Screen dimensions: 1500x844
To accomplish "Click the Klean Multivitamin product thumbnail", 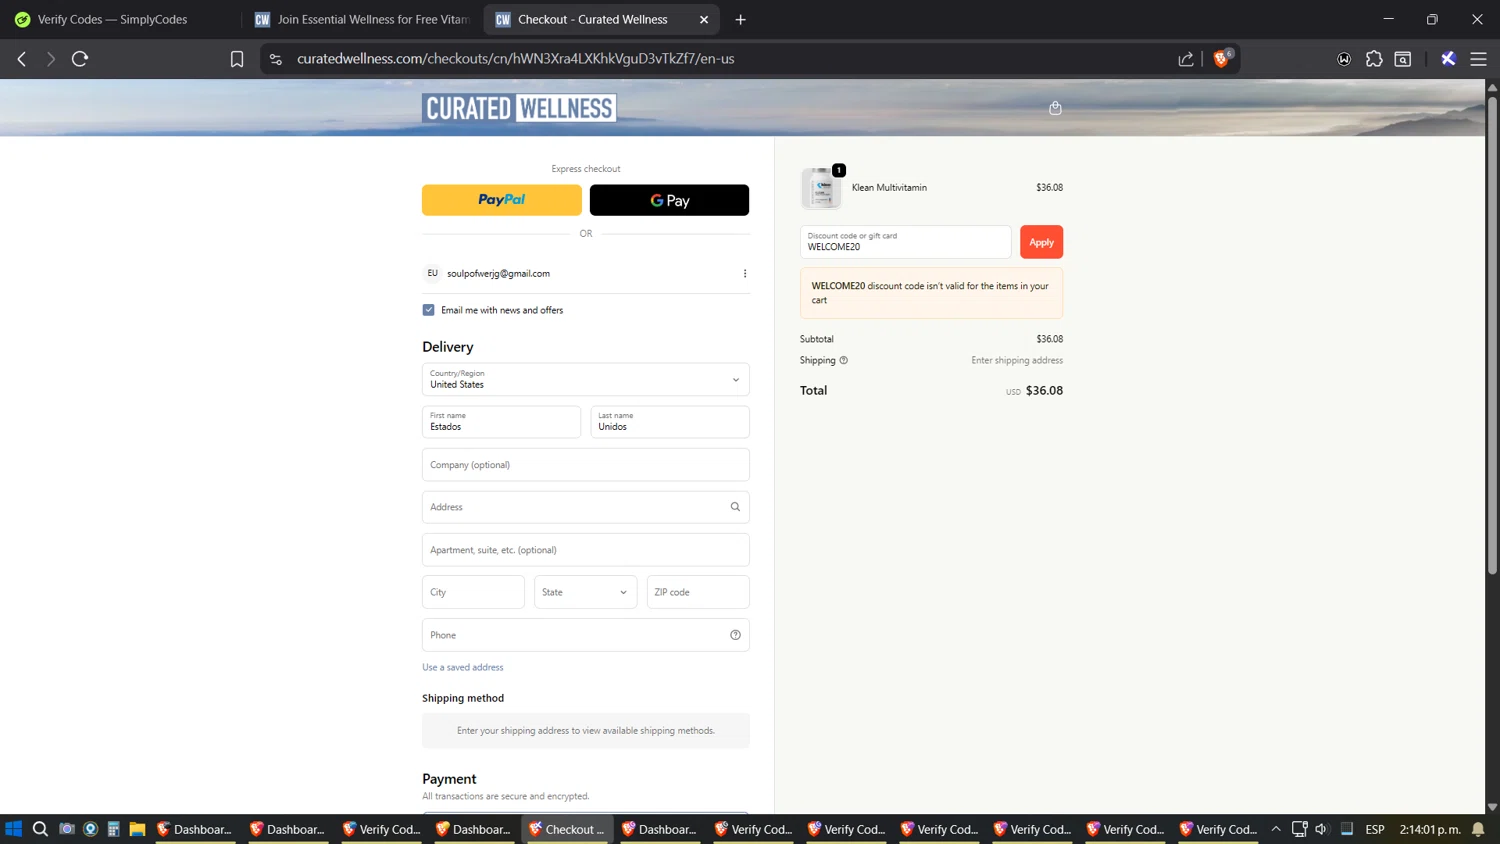I will (821, 188).
